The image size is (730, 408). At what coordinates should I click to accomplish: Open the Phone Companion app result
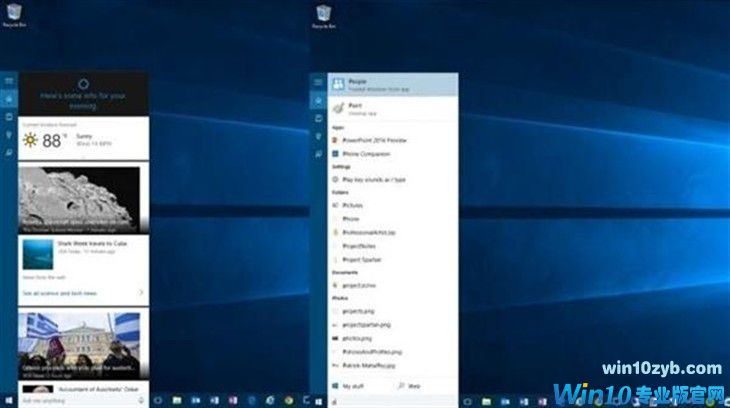click(366, 153)
